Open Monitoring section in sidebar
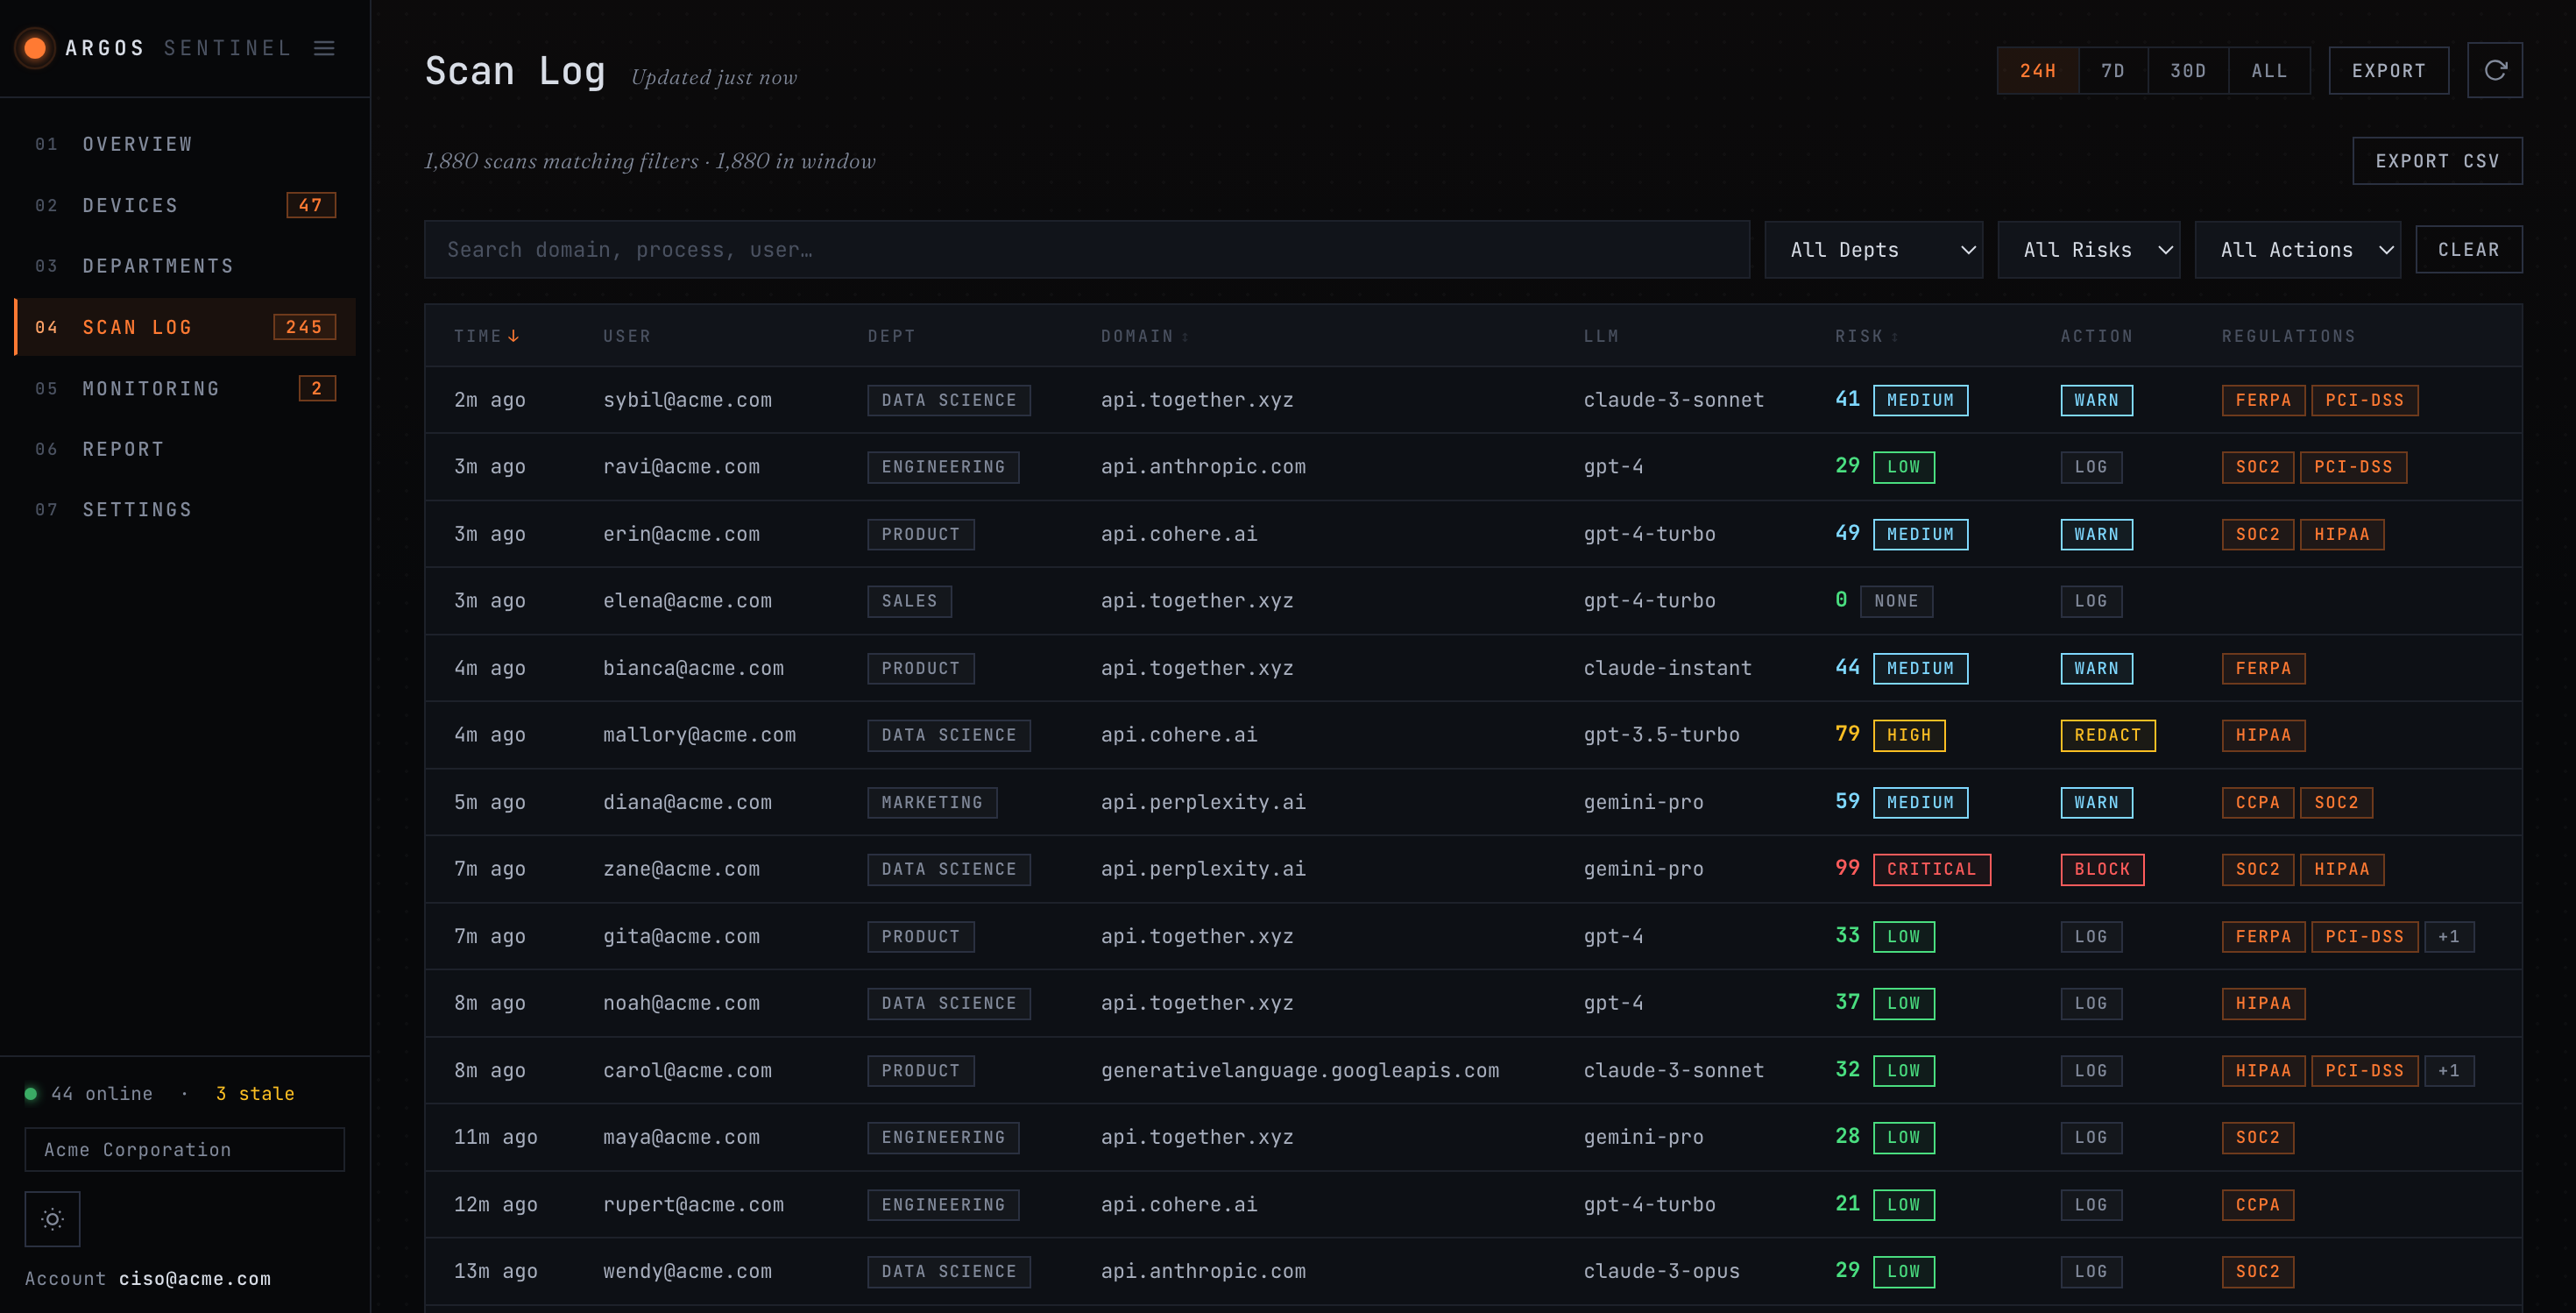The height and width of the screenshot is (1313, 2576). (x=185, y=388)
